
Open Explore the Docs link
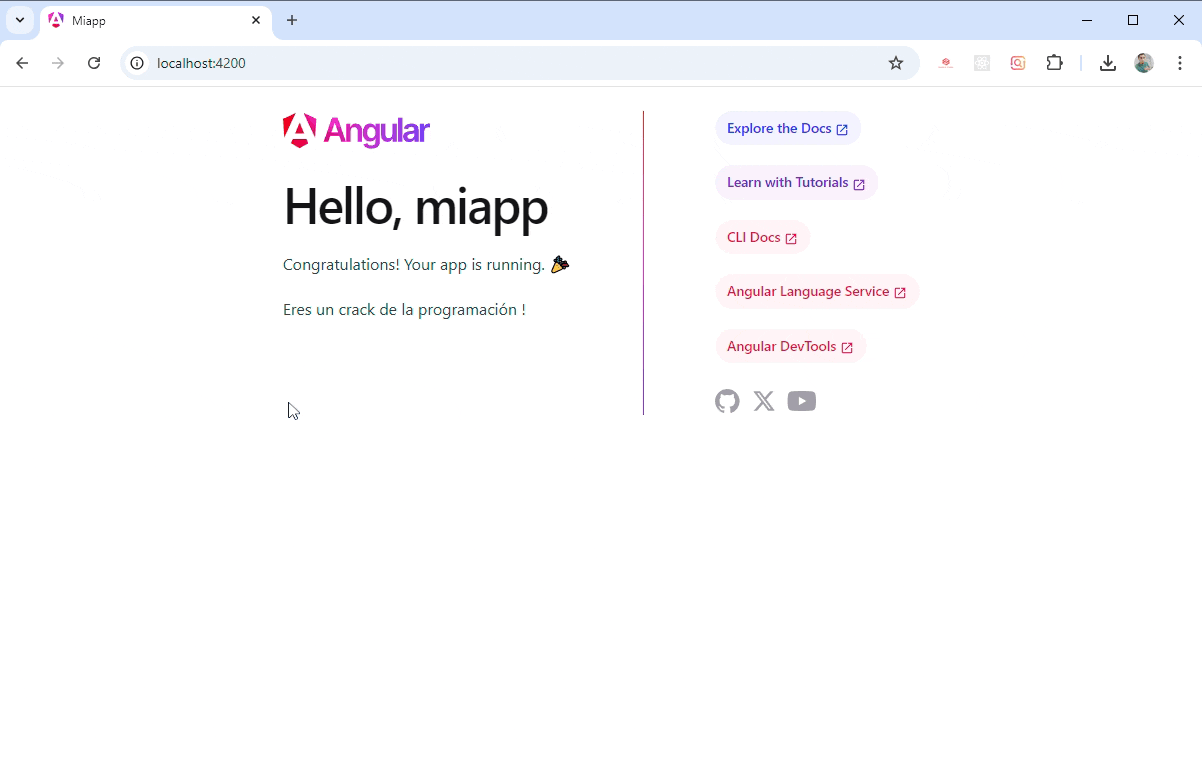(788, 128)
